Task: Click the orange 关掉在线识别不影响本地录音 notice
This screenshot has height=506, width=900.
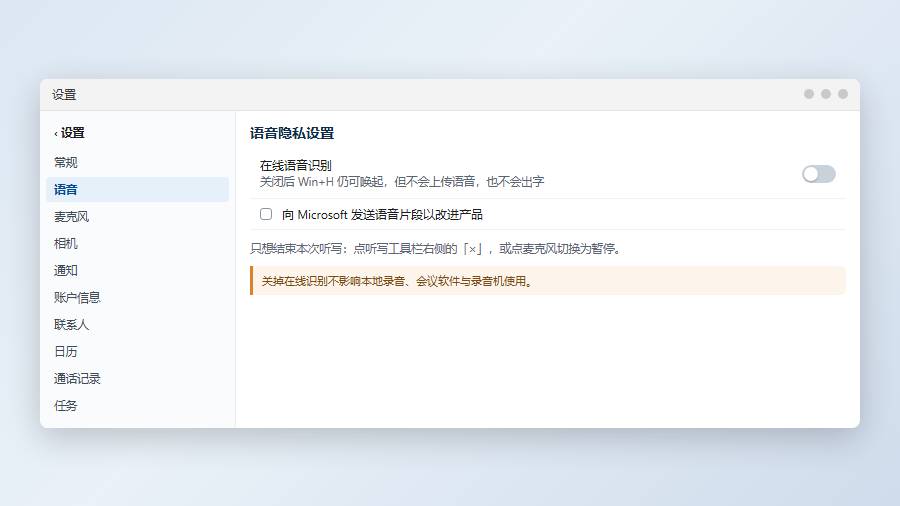Action: click(x=548, y=281)
